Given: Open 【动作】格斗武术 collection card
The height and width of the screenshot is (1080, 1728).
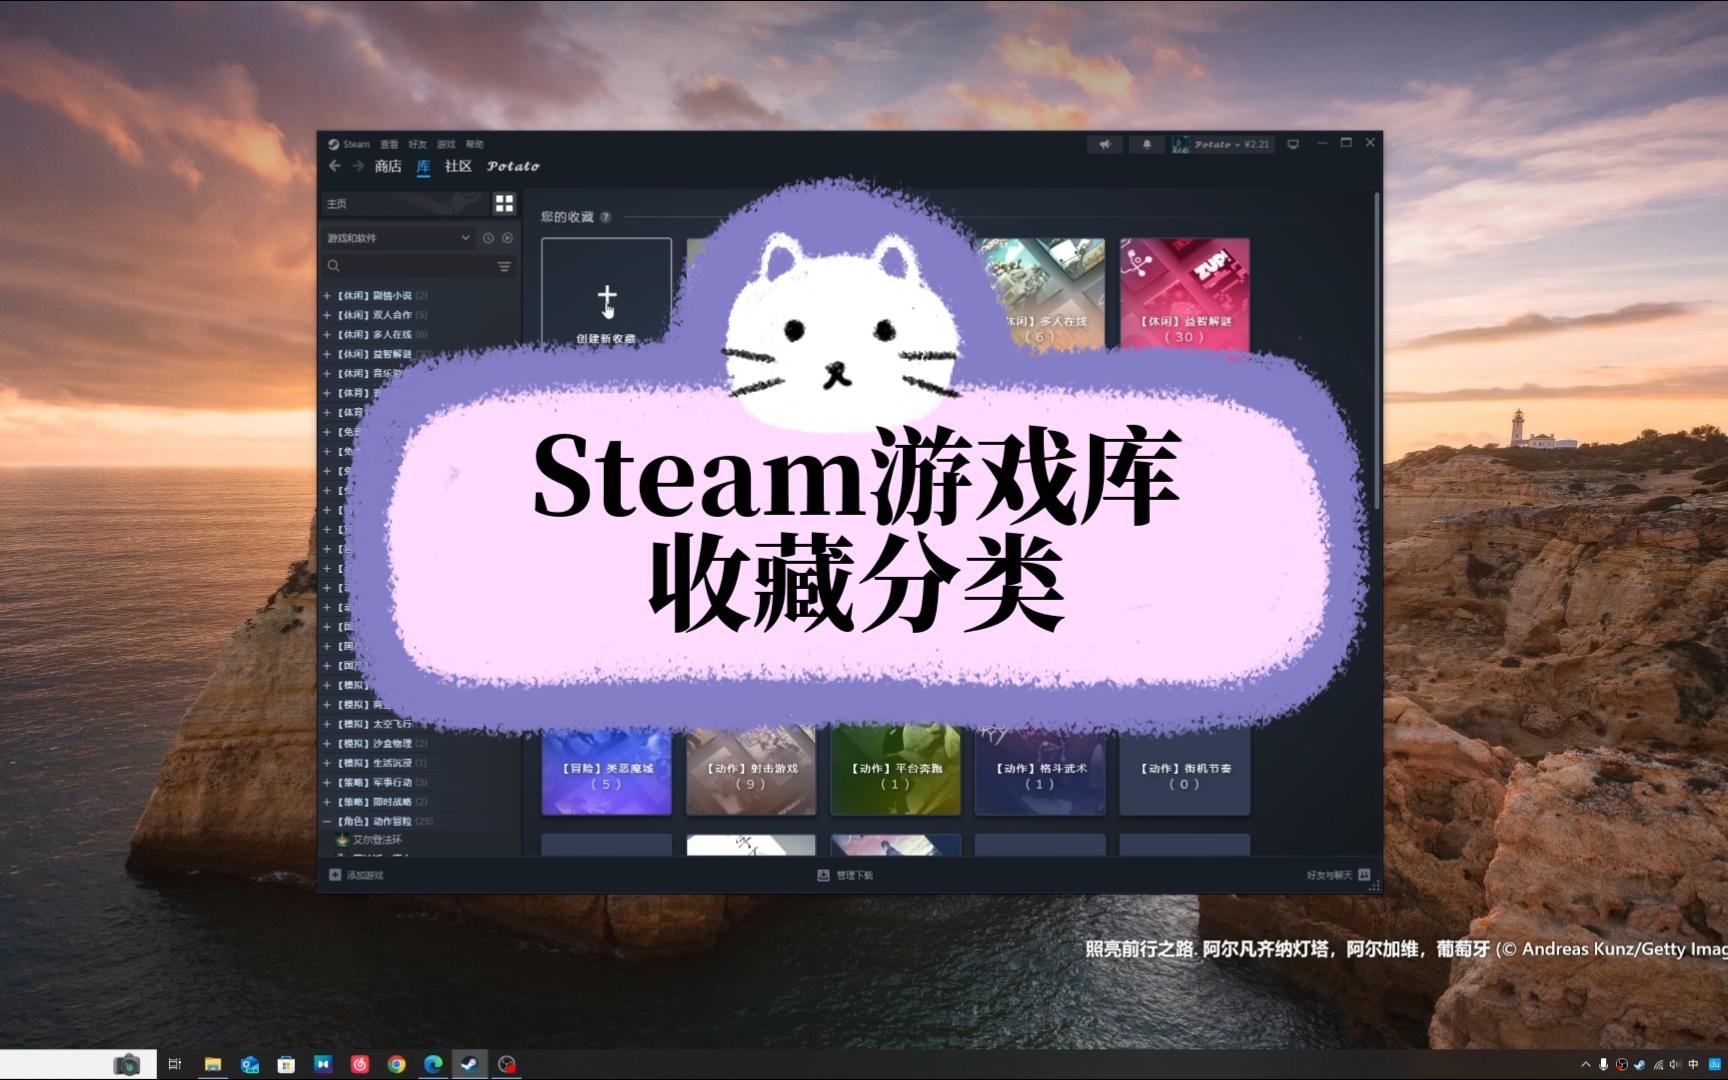Looking at the screenshot, I should click(x=1040, y=772).
